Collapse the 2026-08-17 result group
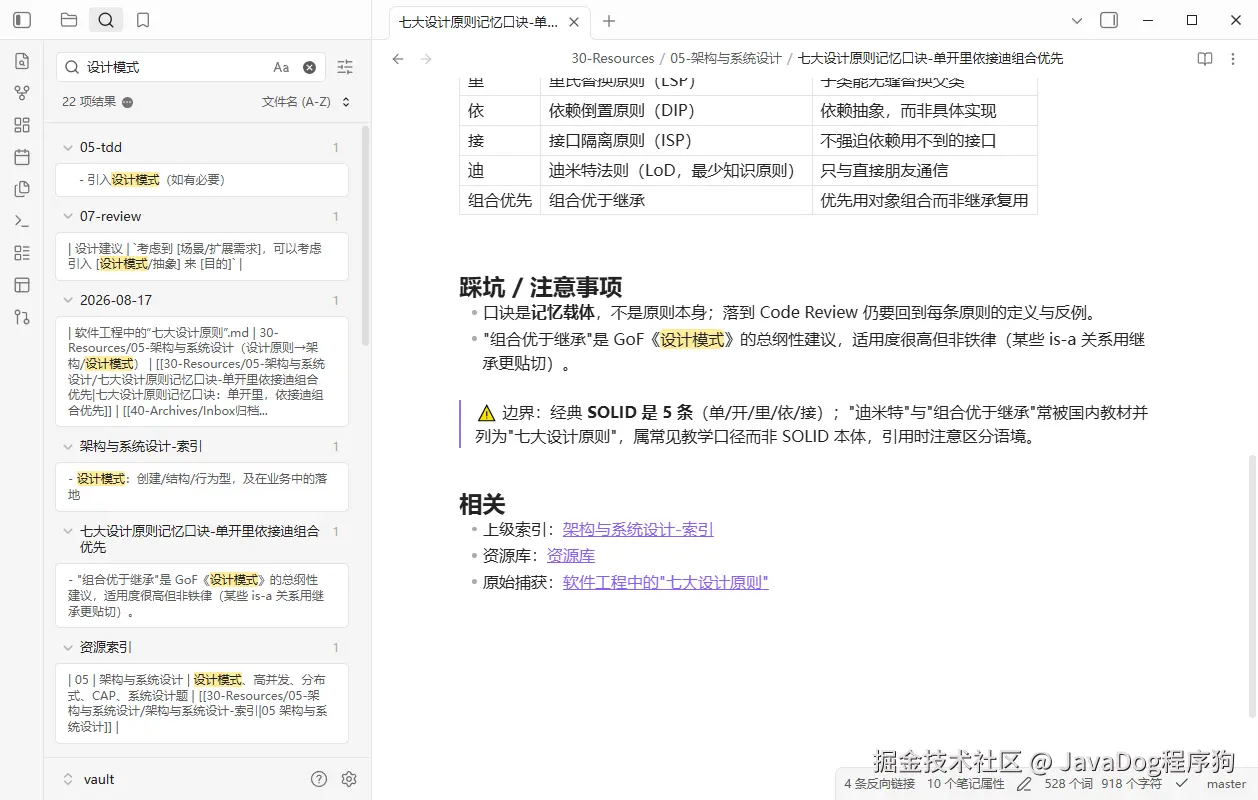 tap(67, 300)
